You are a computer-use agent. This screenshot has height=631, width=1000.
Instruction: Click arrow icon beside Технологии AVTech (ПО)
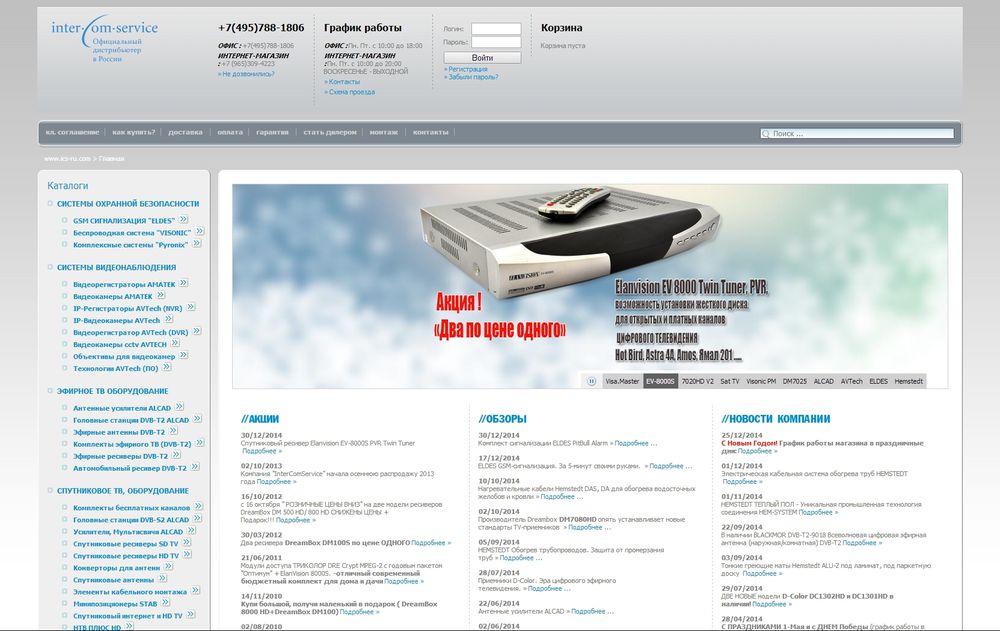pos(166,367)
